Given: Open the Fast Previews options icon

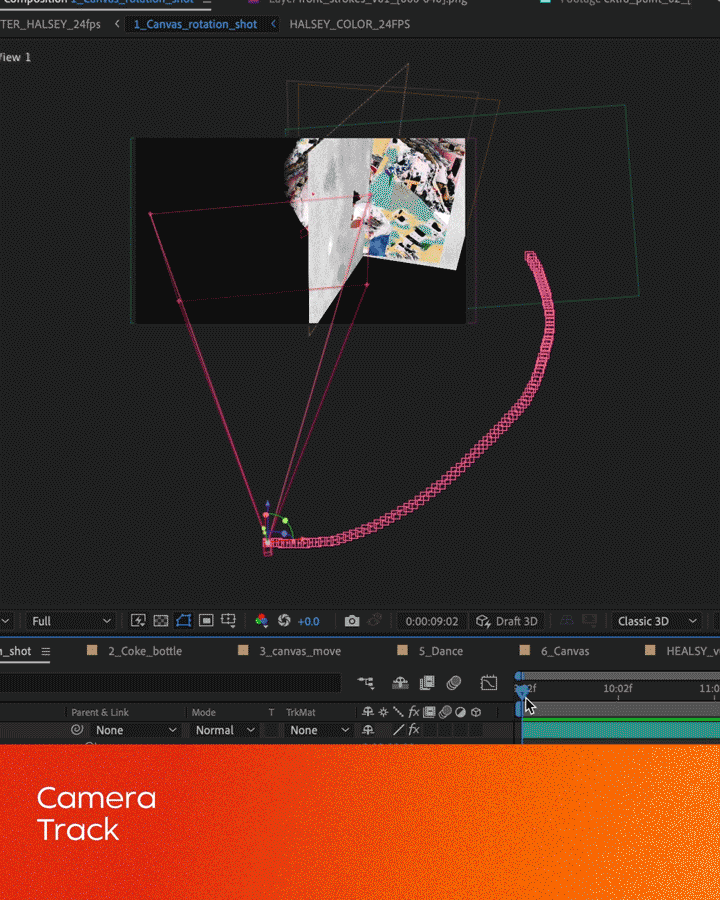Looking at the screenshot, I should pyautogui.click(x=138, y=620).
